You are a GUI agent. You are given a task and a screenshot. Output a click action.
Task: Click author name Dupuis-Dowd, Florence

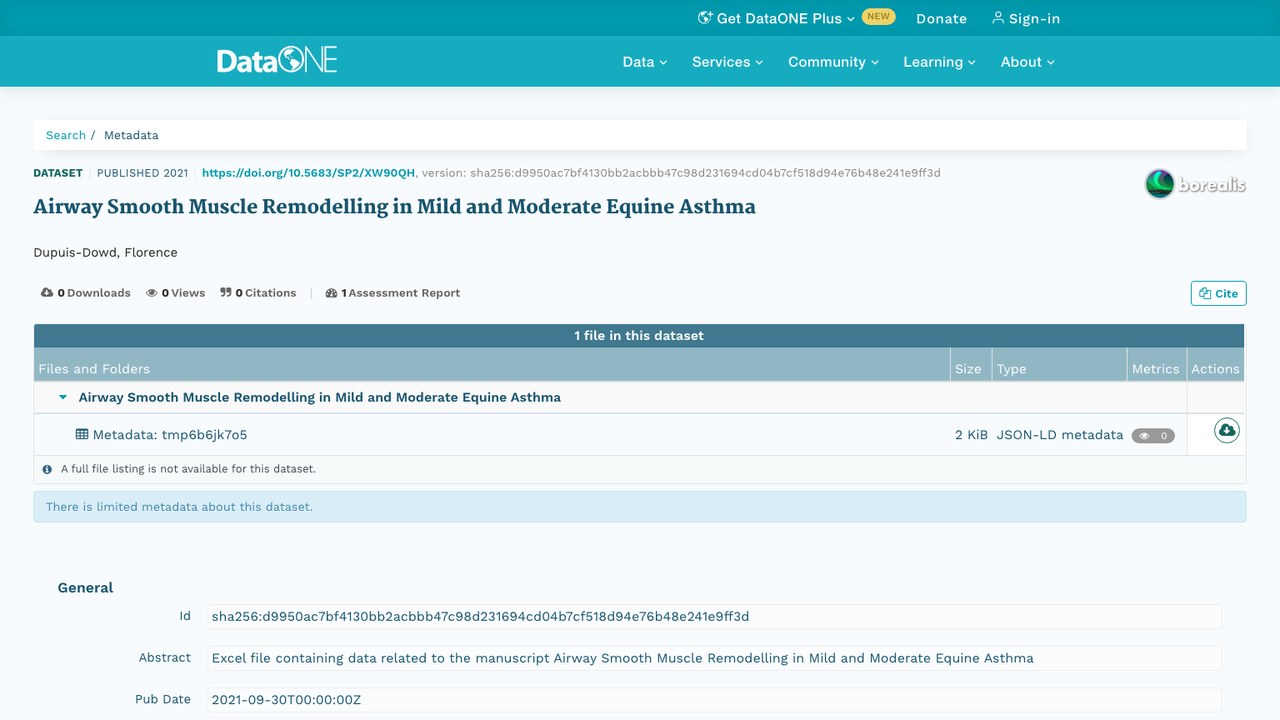click(105, 252)
